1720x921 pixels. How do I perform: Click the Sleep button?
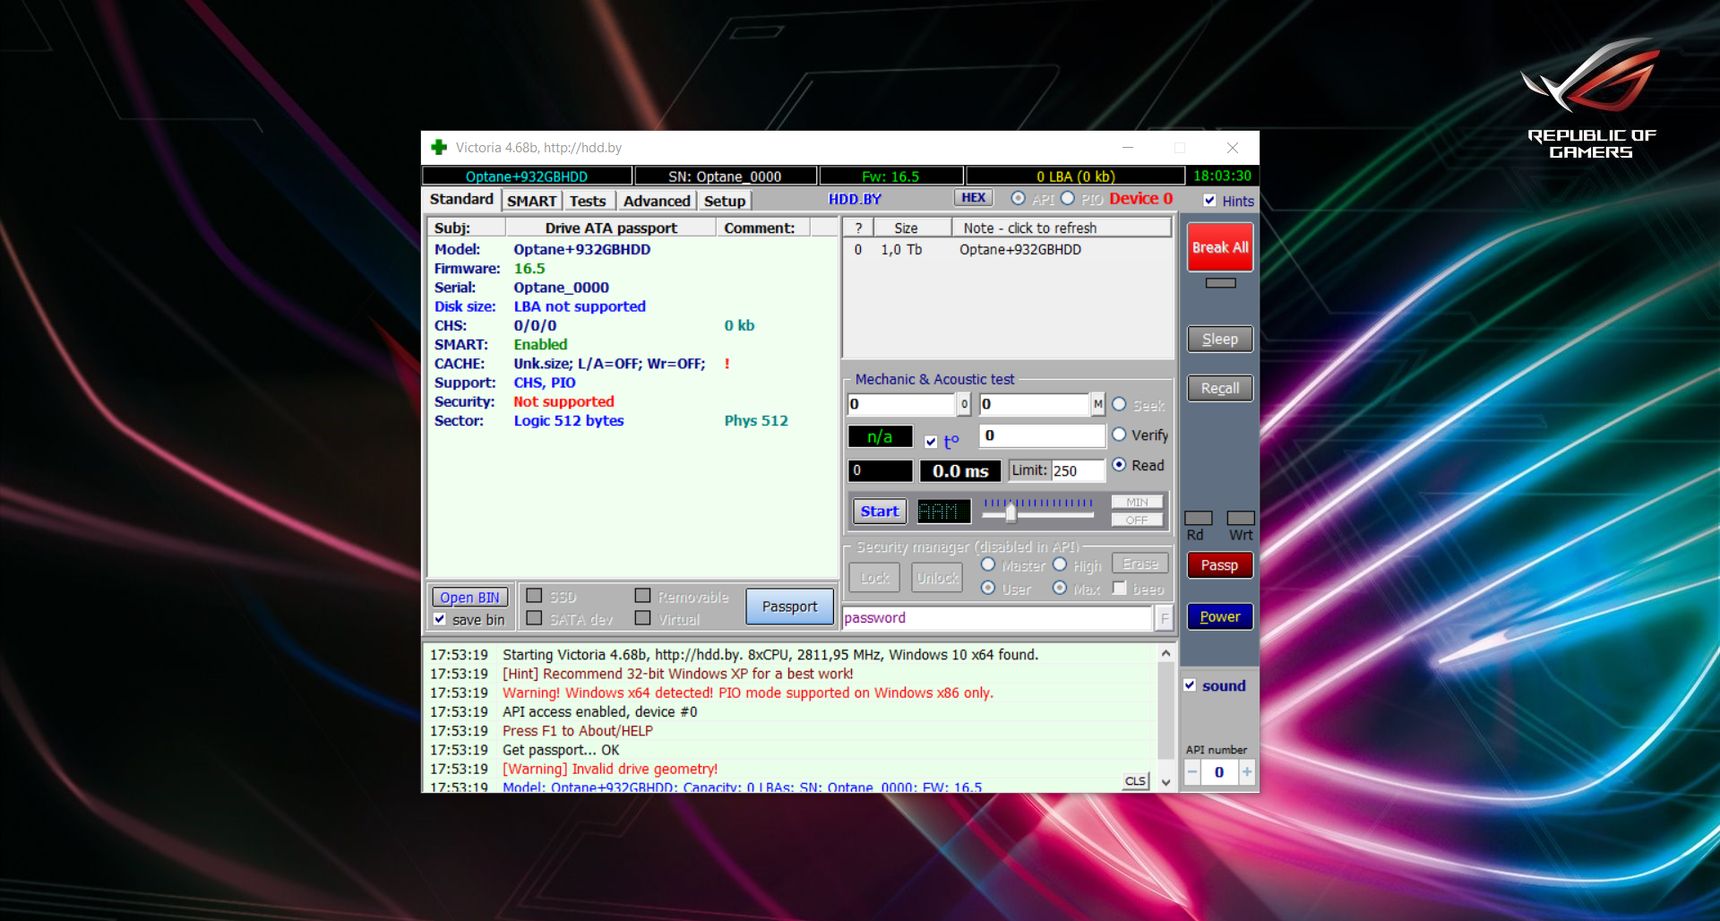1220,339
